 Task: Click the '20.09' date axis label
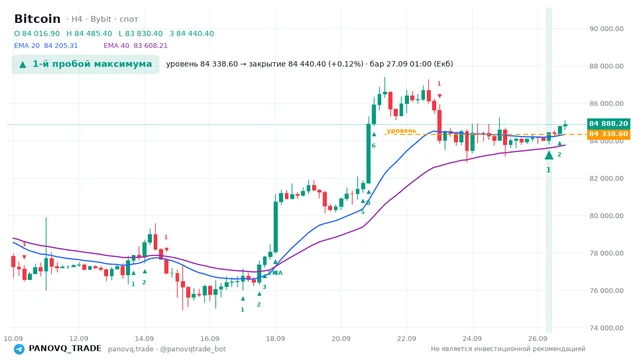pos(341,339)
